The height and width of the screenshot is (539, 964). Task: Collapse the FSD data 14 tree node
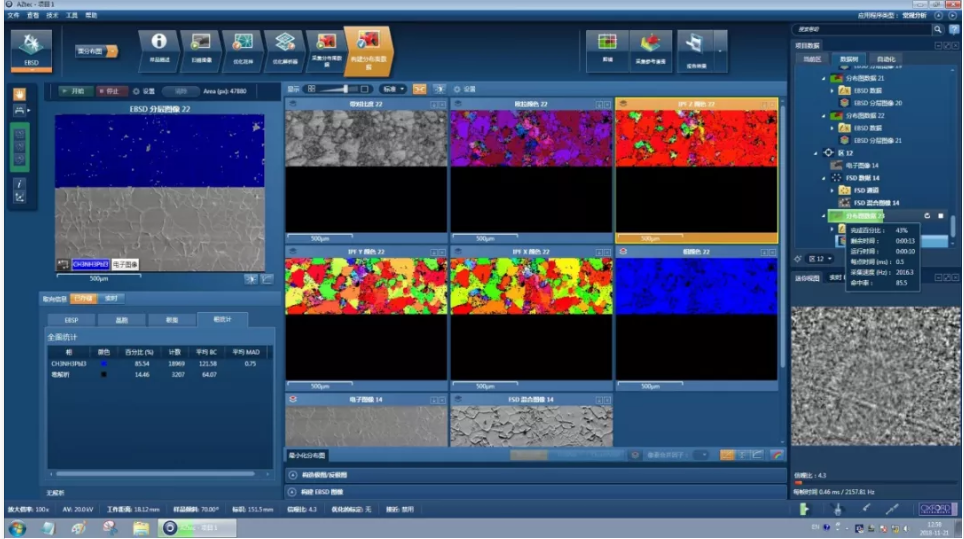point(824,178)
